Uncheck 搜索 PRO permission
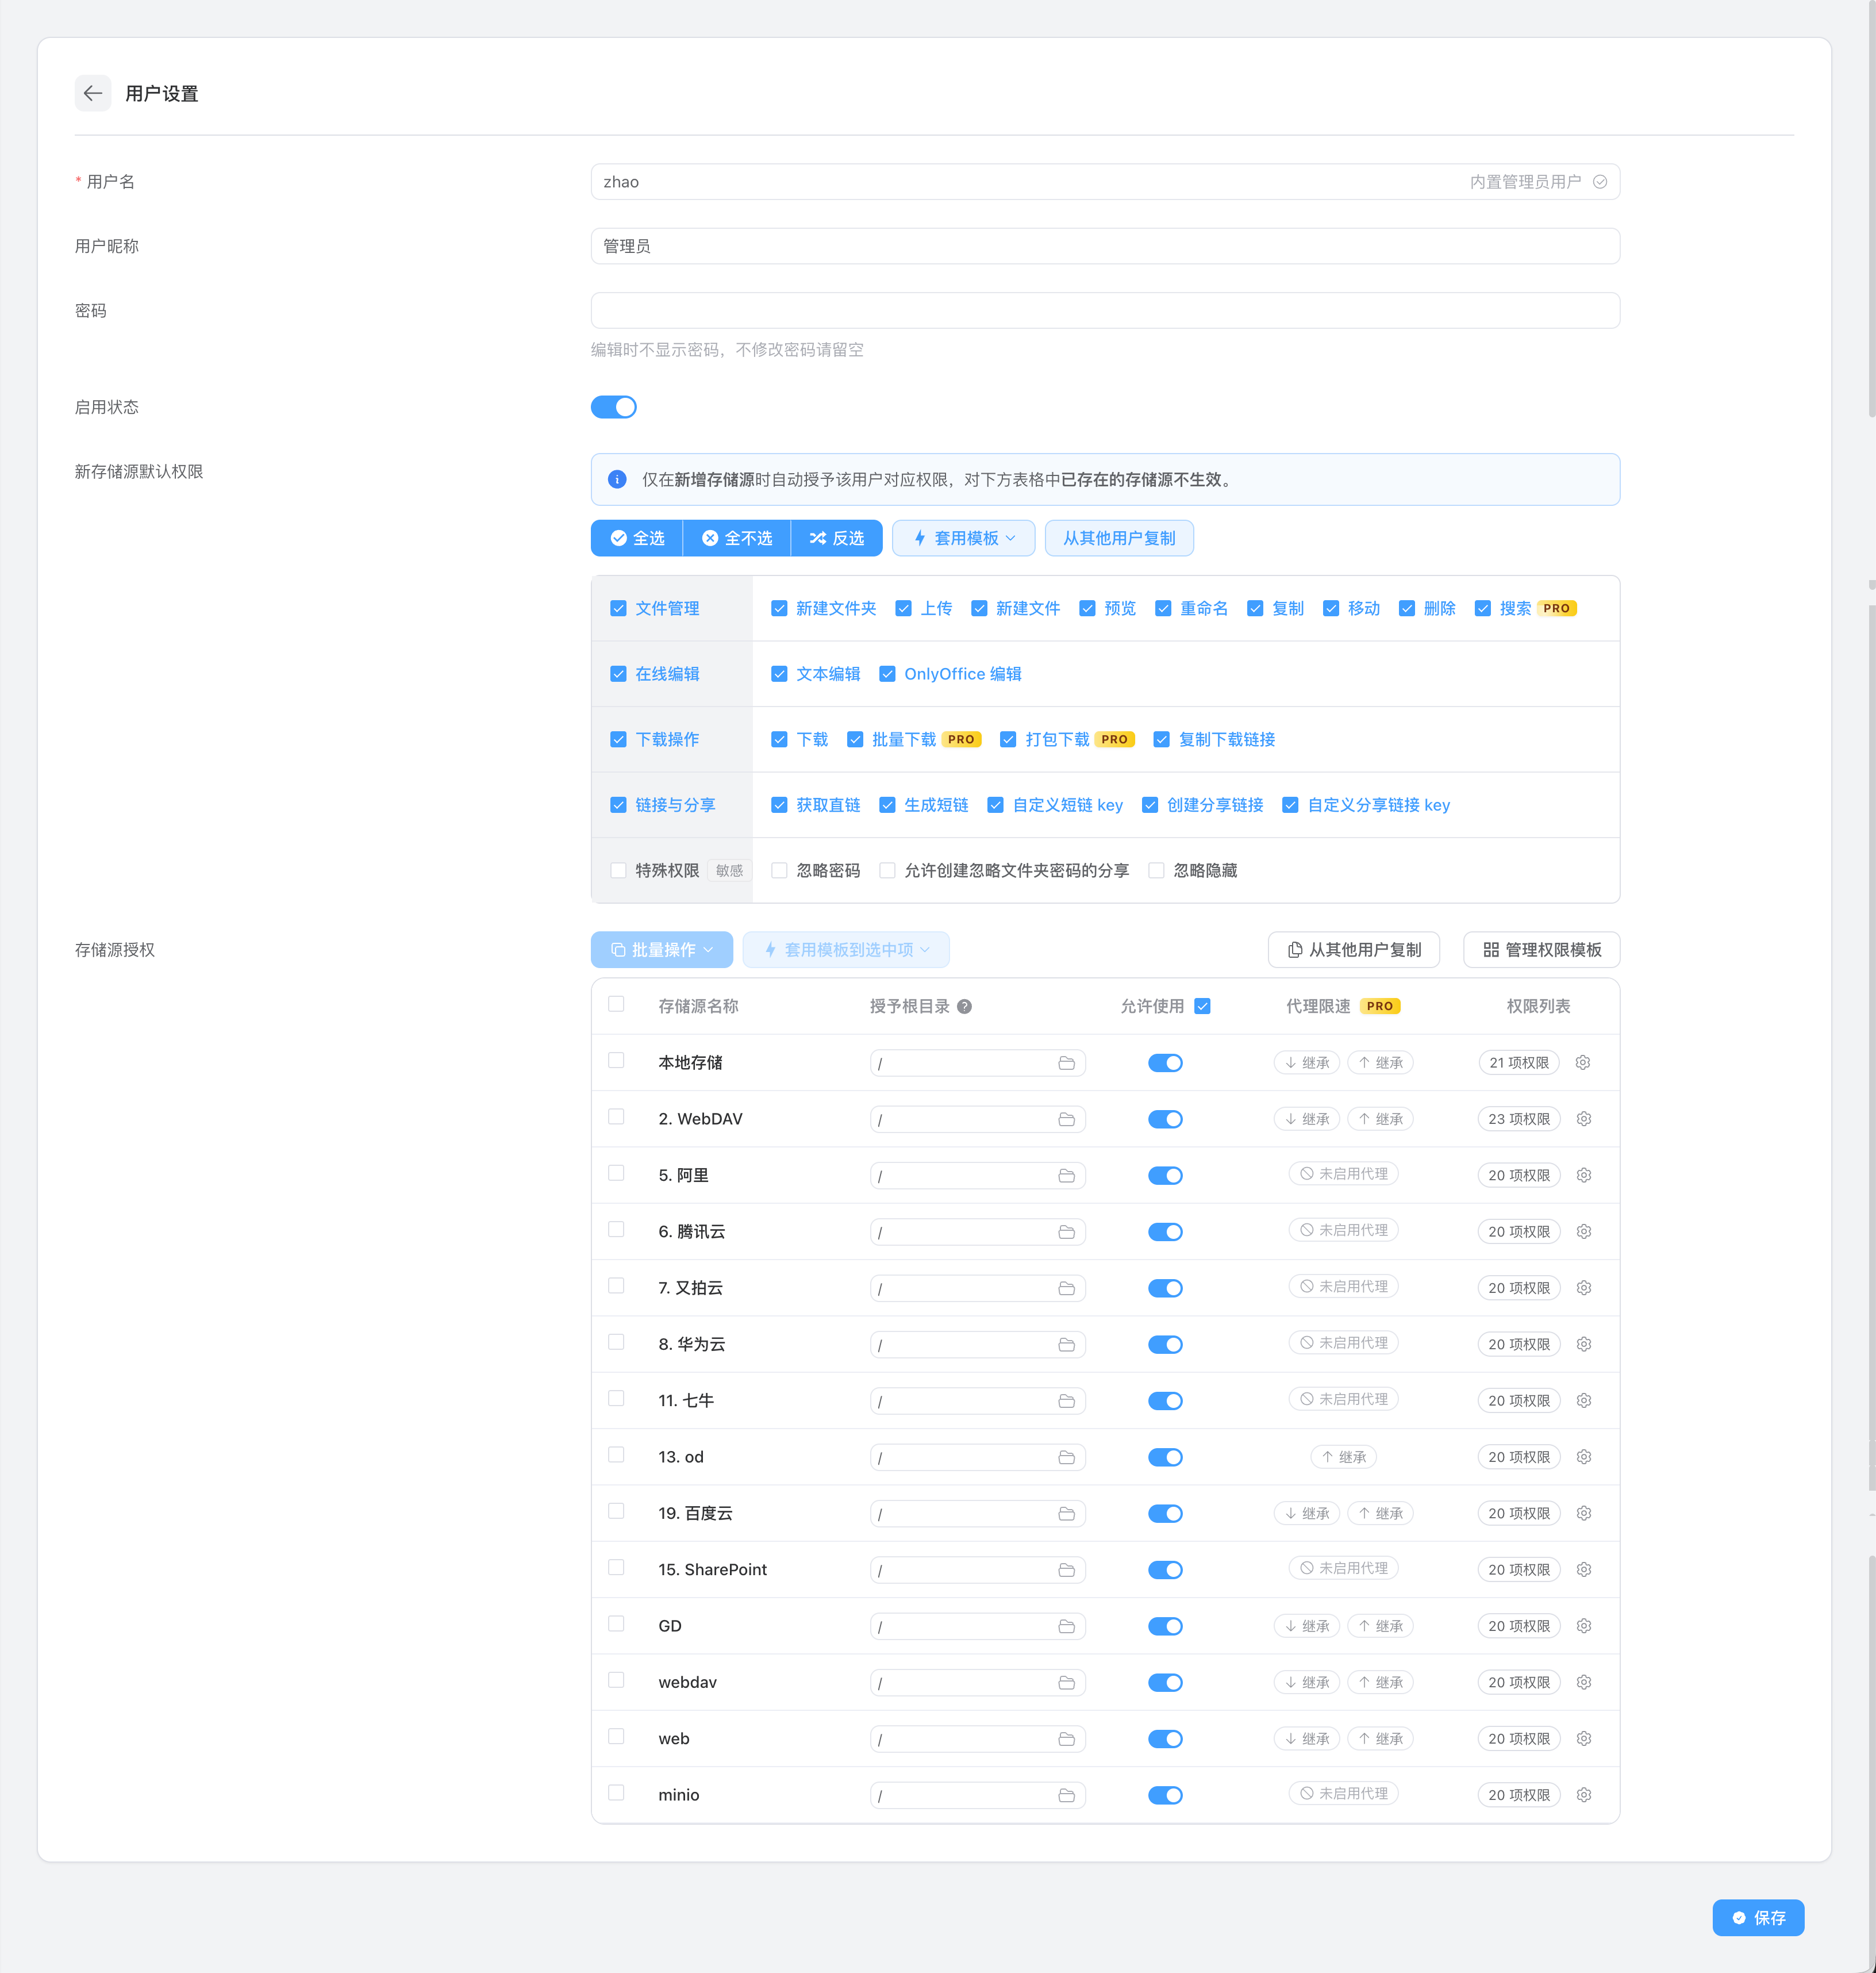1876x1973 pixels. [x=1483, y=608]
